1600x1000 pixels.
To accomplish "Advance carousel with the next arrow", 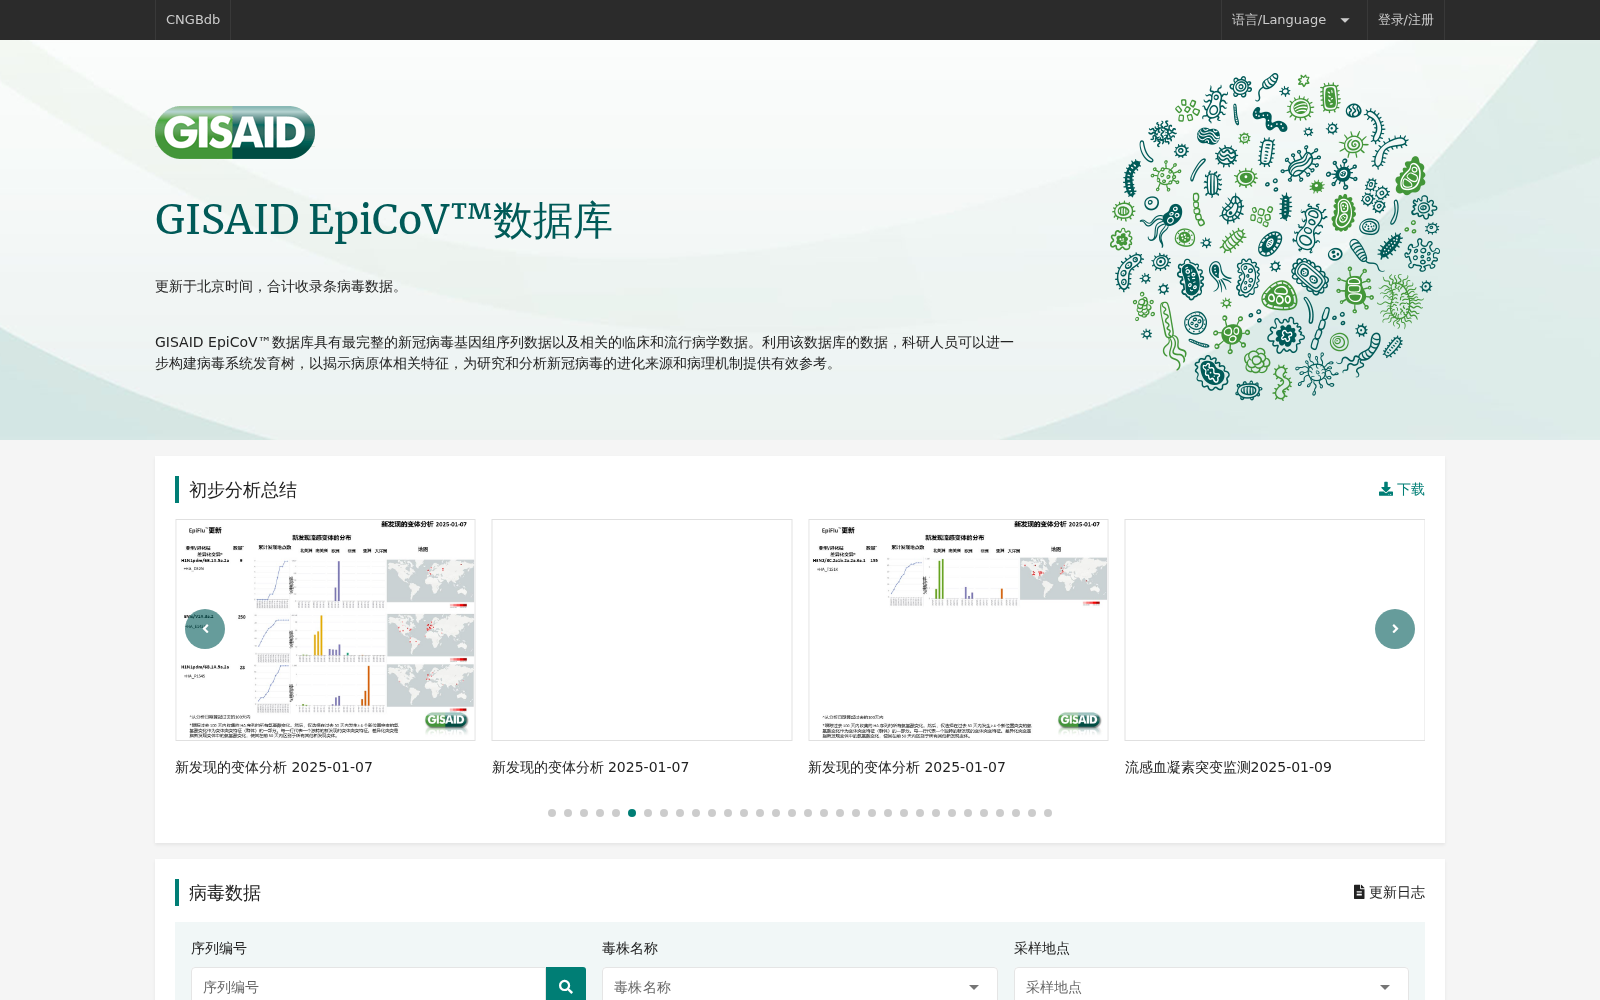I will tap(1395, 629).
